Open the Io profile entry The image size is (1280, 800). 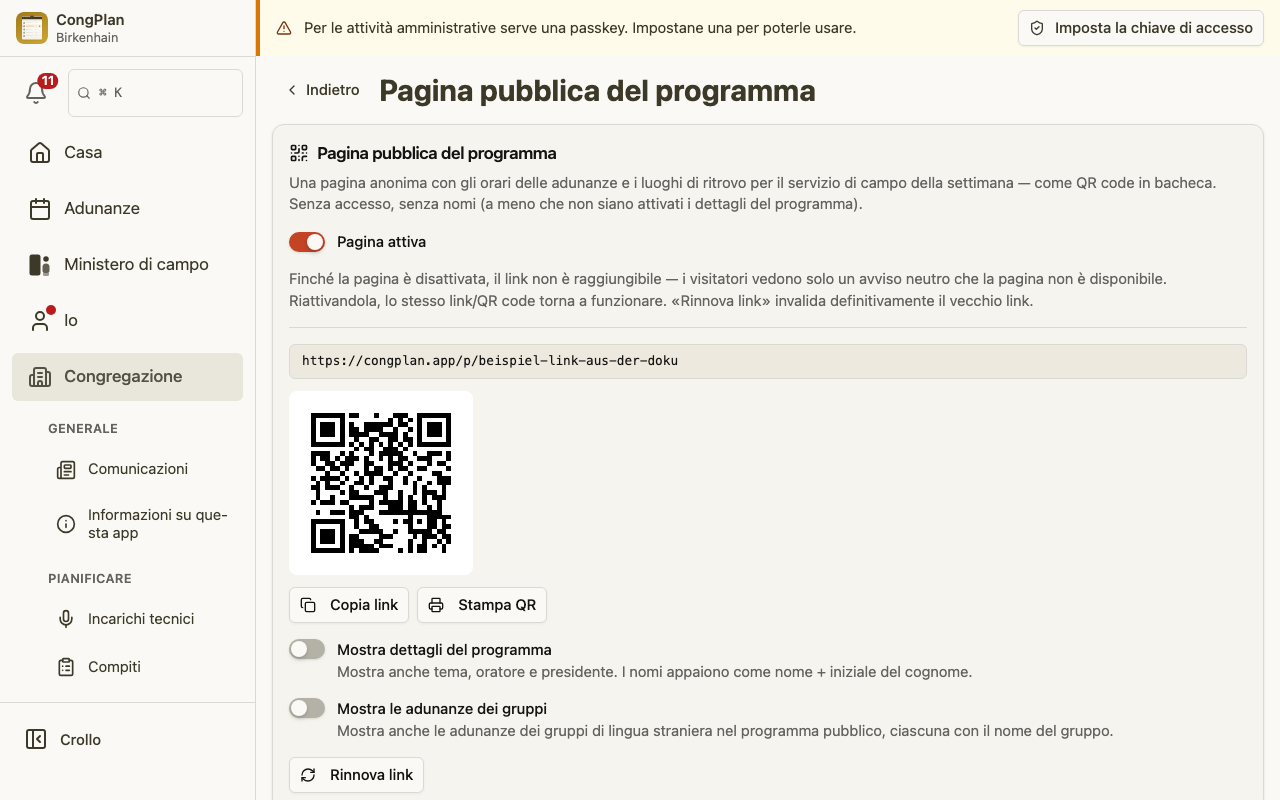point(127,320)
